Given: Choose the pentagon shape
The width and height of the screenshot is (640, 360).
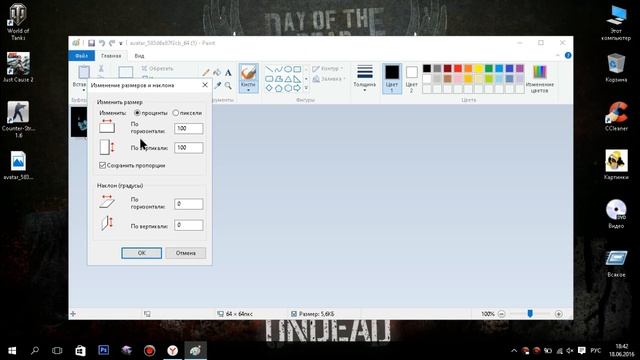Looking at the screenshot, I should pyautogui.click(x=278, y=88).
